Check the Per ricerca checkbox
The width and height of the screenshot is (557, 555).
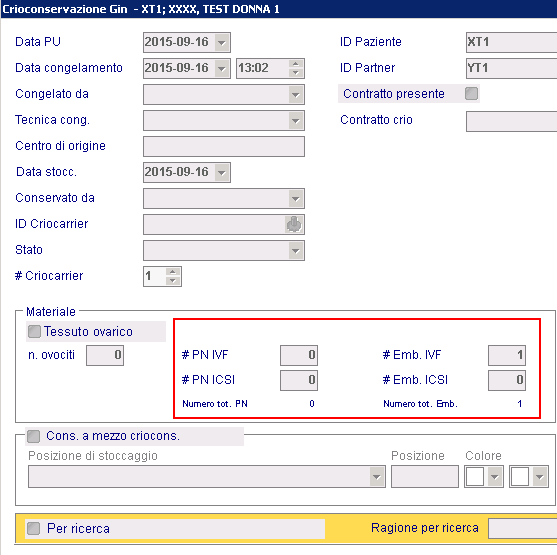(34, 528)
